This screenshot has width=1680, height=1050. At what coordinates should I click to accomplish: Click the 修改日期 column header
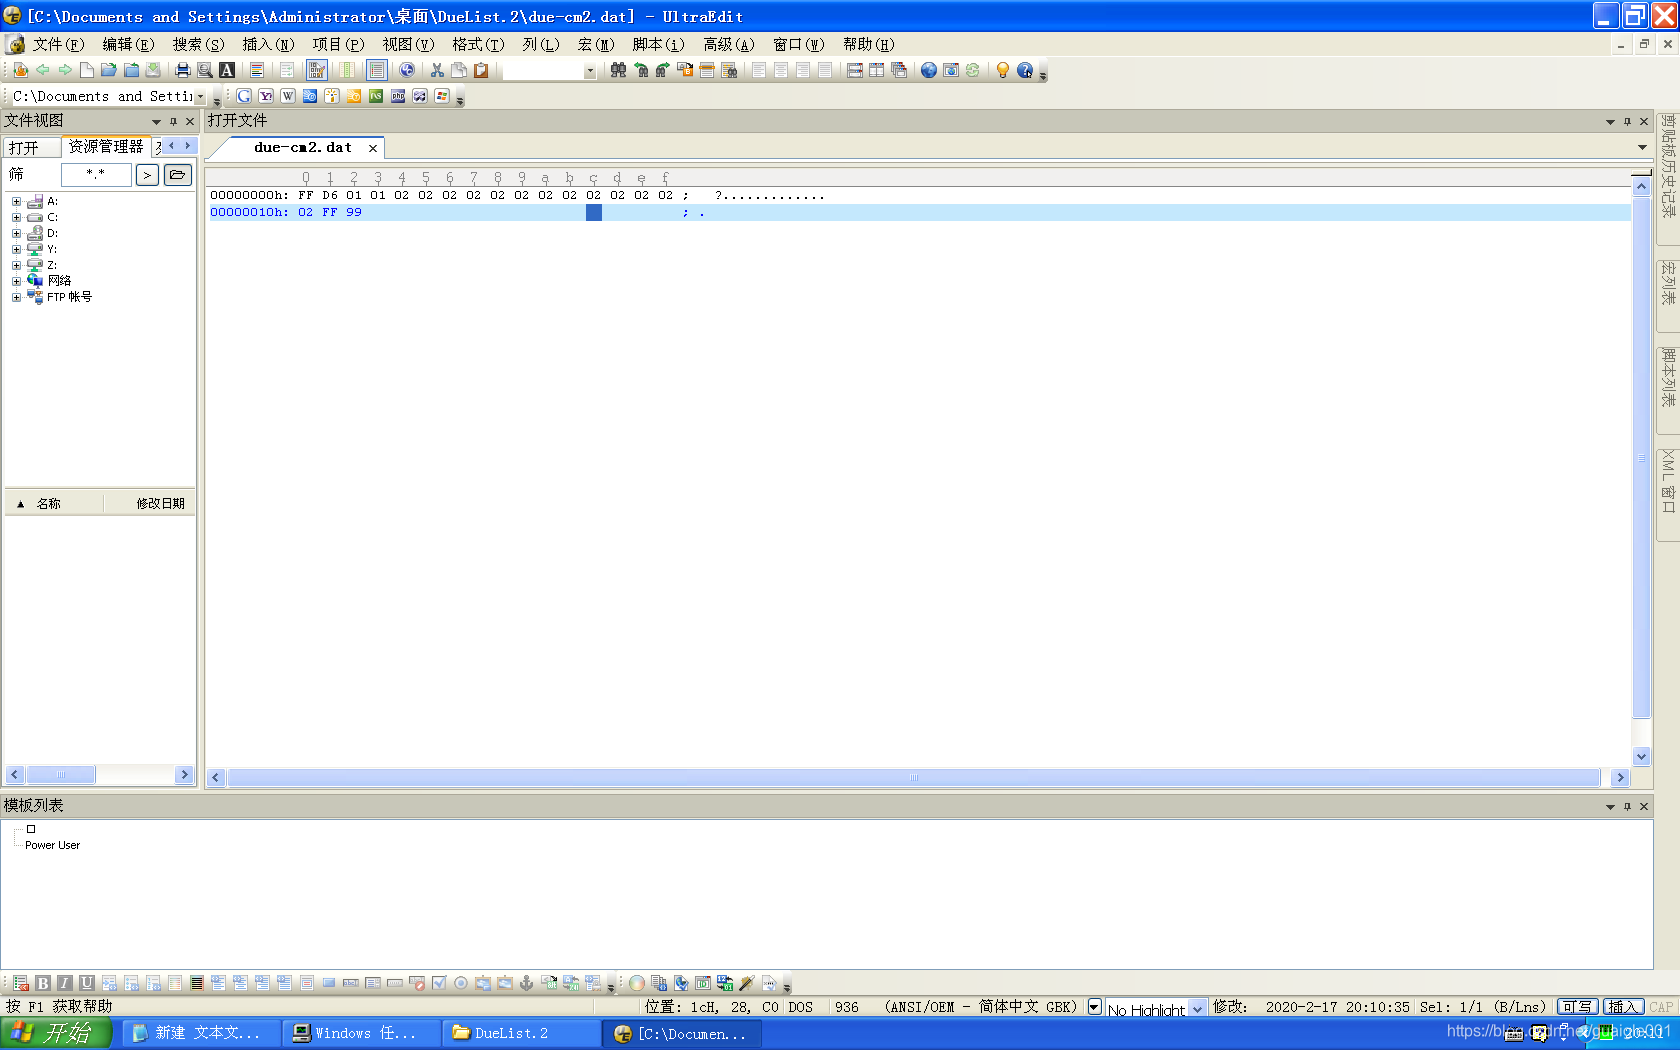149,503
